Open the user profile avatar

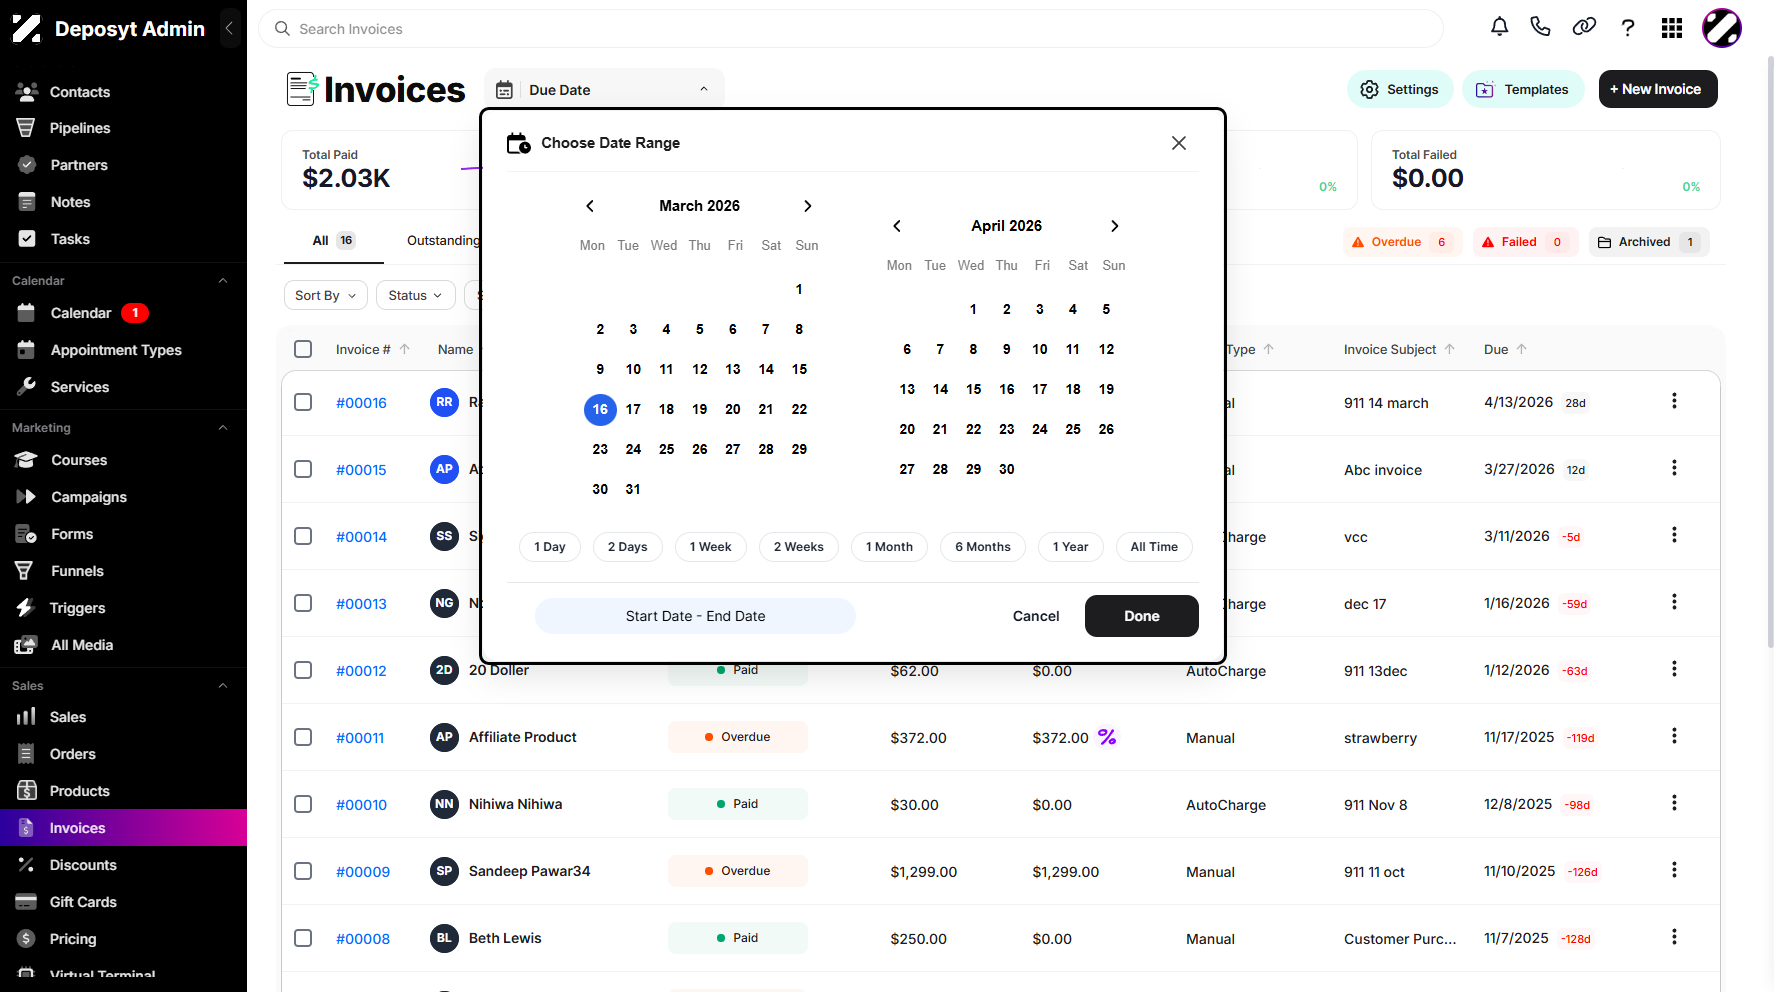(x=1722, y=28)
